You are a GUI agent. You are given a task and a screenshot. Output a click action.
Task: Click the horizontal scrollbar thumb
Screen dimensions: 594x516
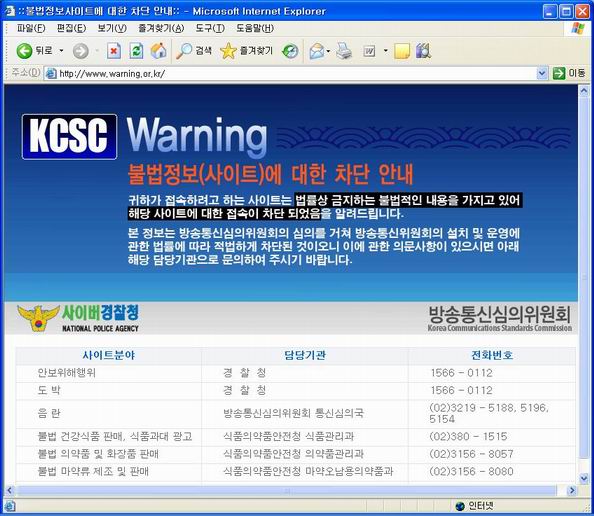point(287,491)
